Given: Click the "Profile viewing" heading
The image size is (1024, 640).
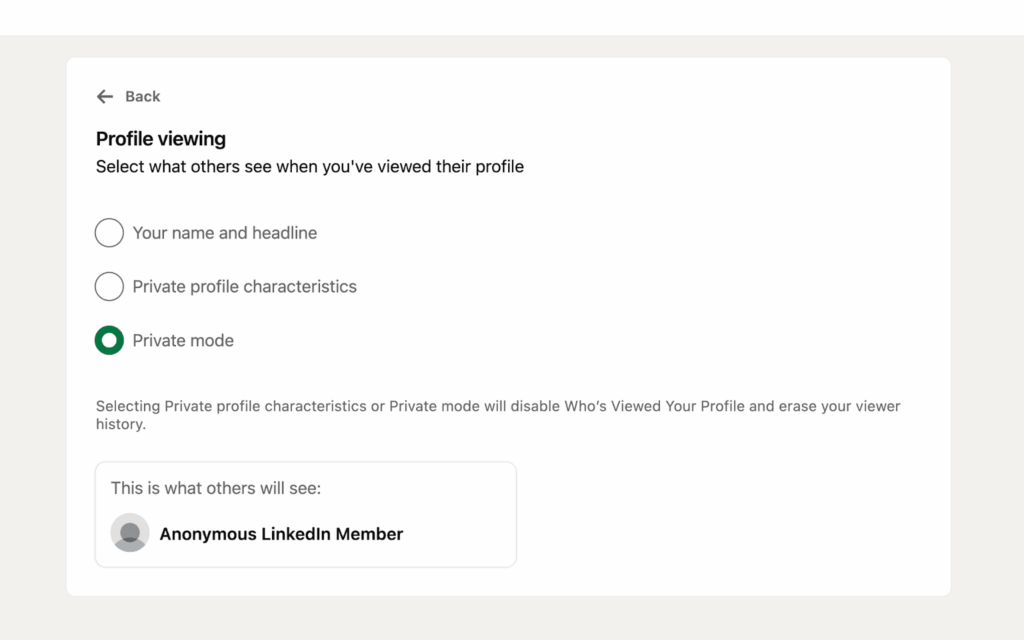Looking at the screenshot, I should [161, 139].
